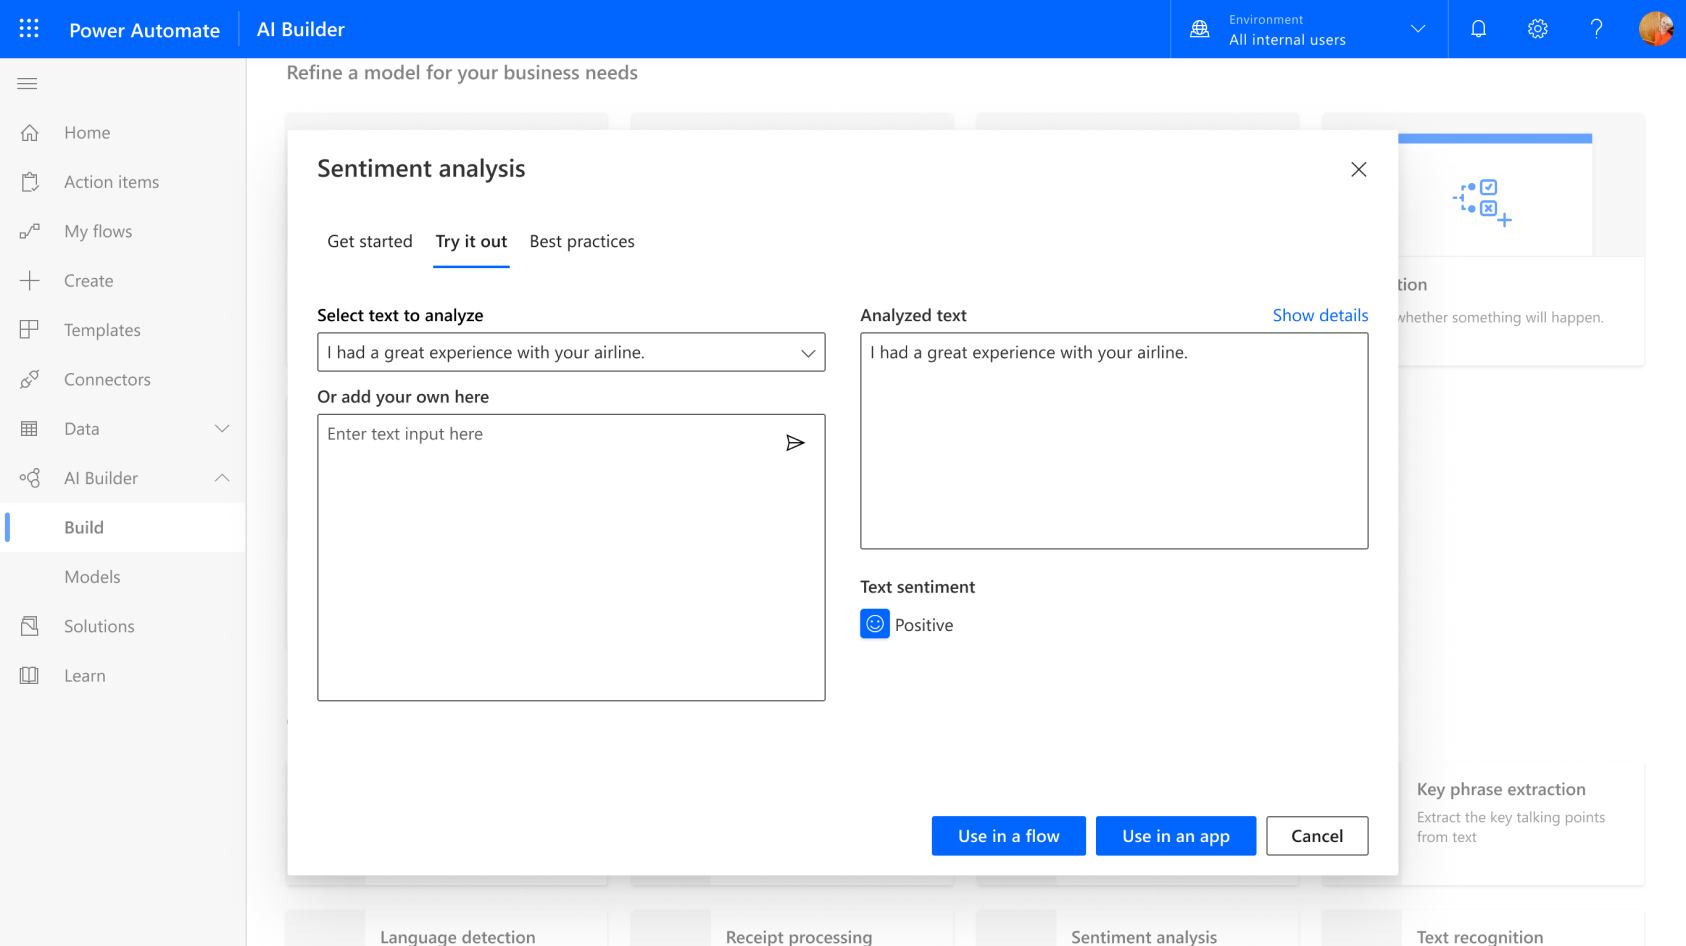Screen dimensions: 1686x946
Task: Click the Home icon in sidebar
Action: [x=30, y=132]
